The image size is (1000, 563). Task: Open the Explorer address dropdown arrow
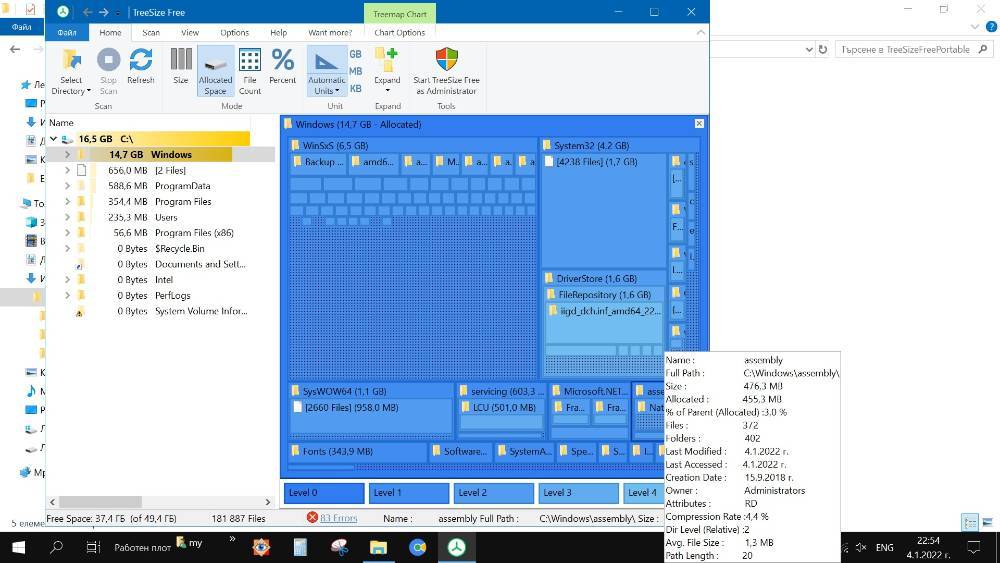click(809, 49)
